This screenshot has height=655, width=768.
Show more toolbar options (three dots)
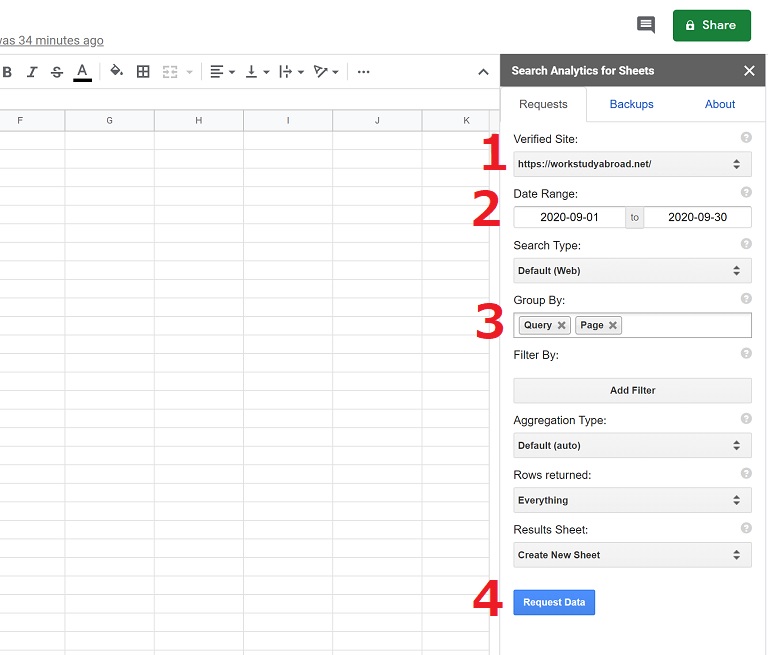click(x=363, y=72)
